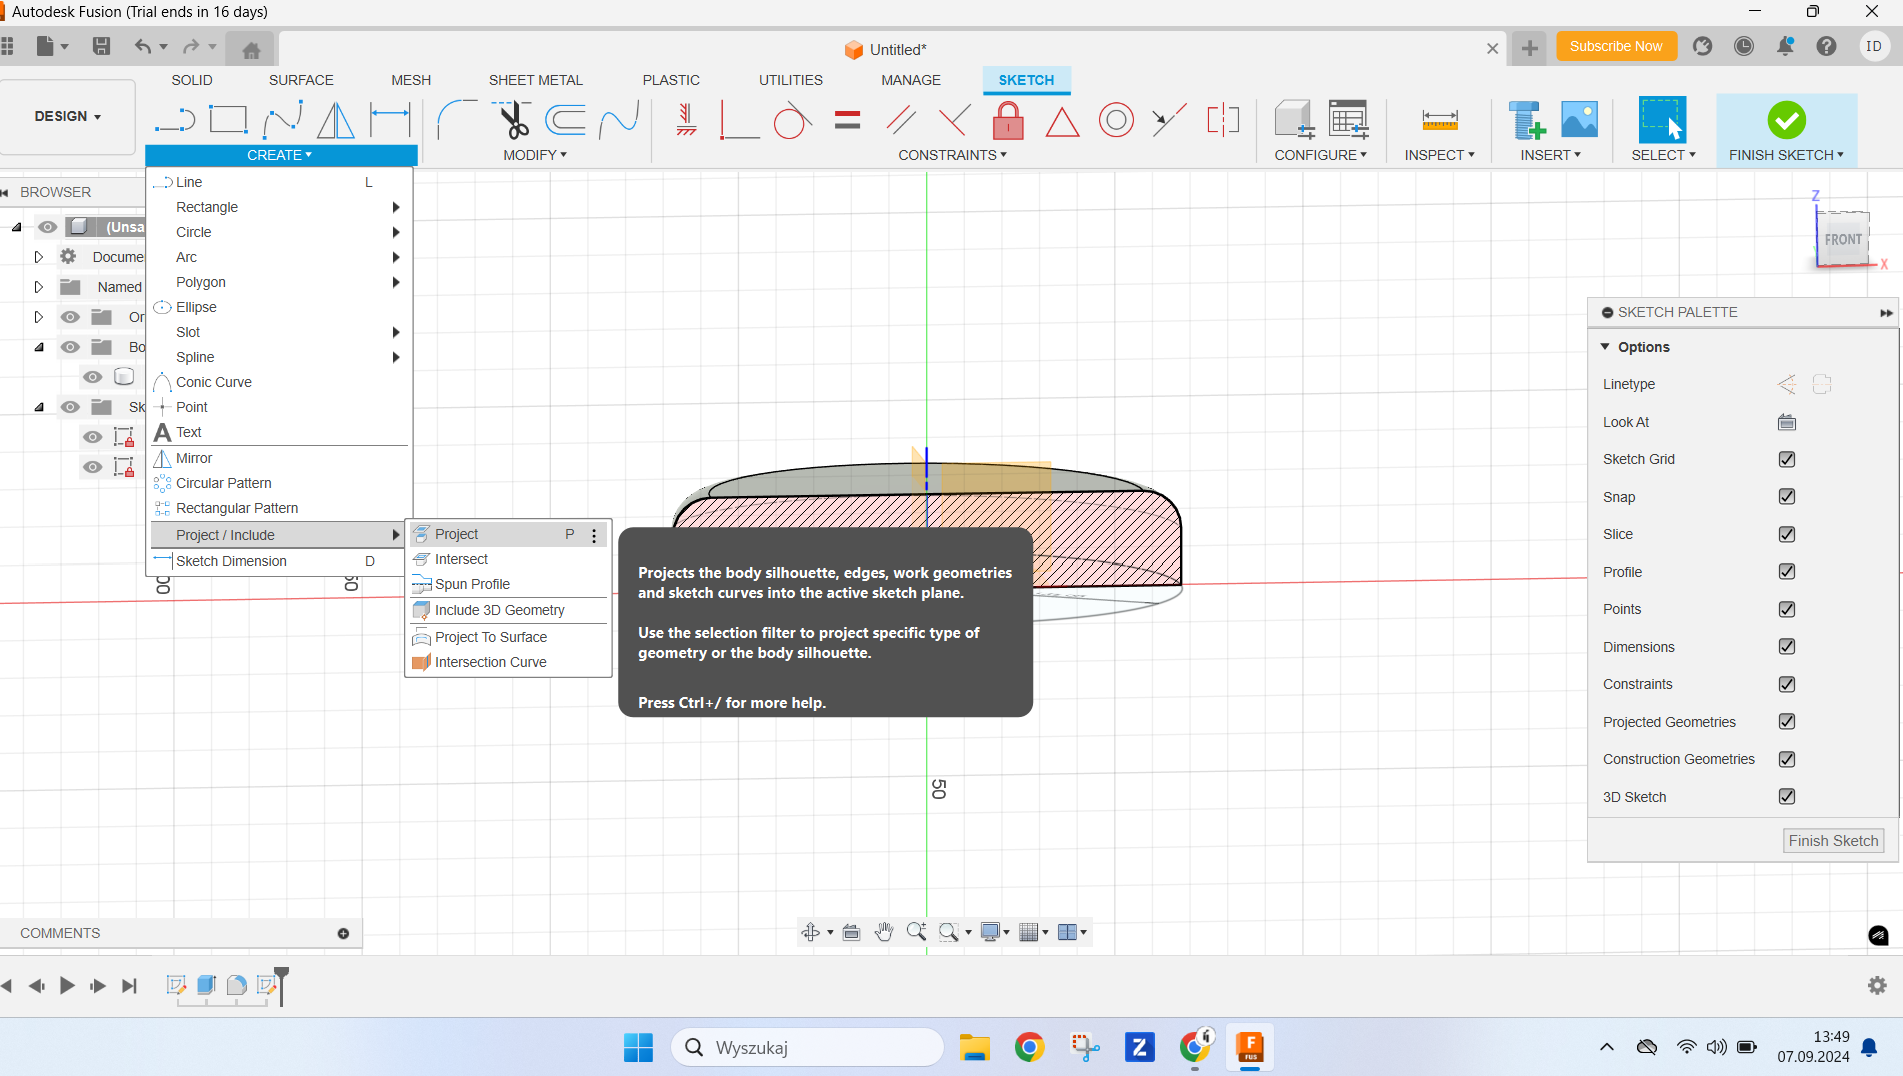This screenshot has height=1076, width=1903.
Task: Toggle the Sketch Grid checkbox
Action: click(1787, 459)
